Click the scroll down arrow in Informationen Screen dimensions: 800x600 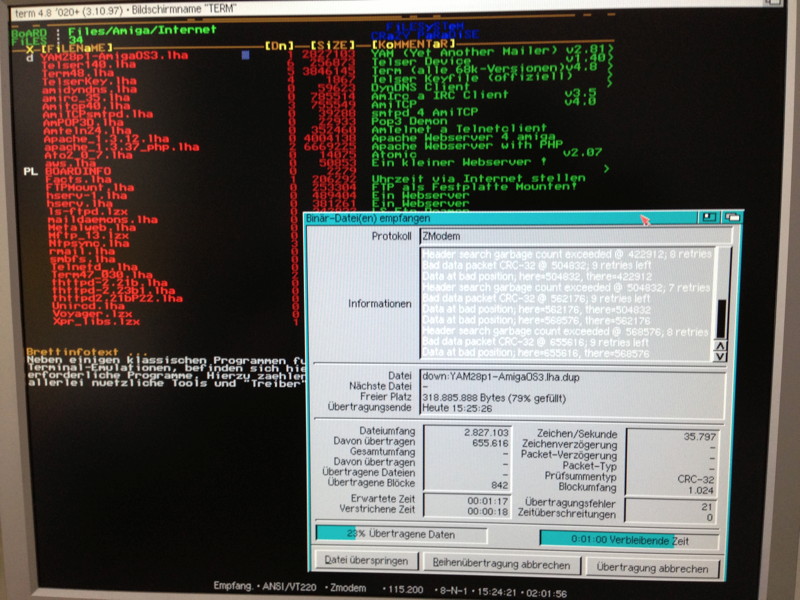(719, 354)
